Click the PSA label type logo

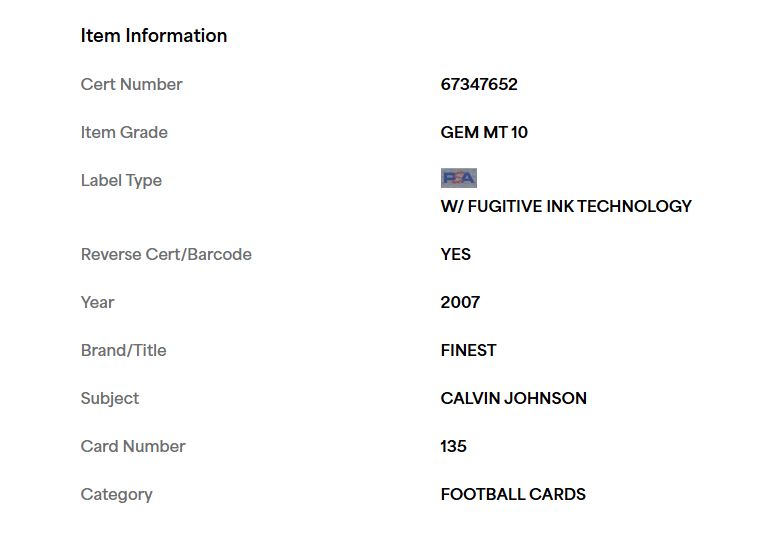pos(458,178)
